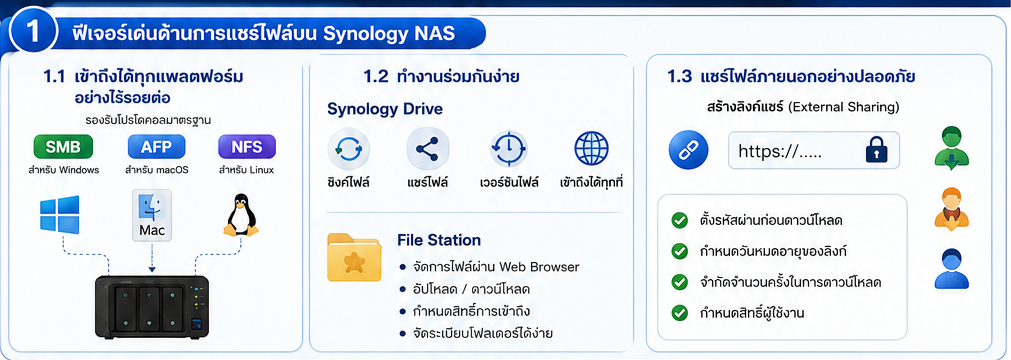Click the File Station heading

(439, 240)
